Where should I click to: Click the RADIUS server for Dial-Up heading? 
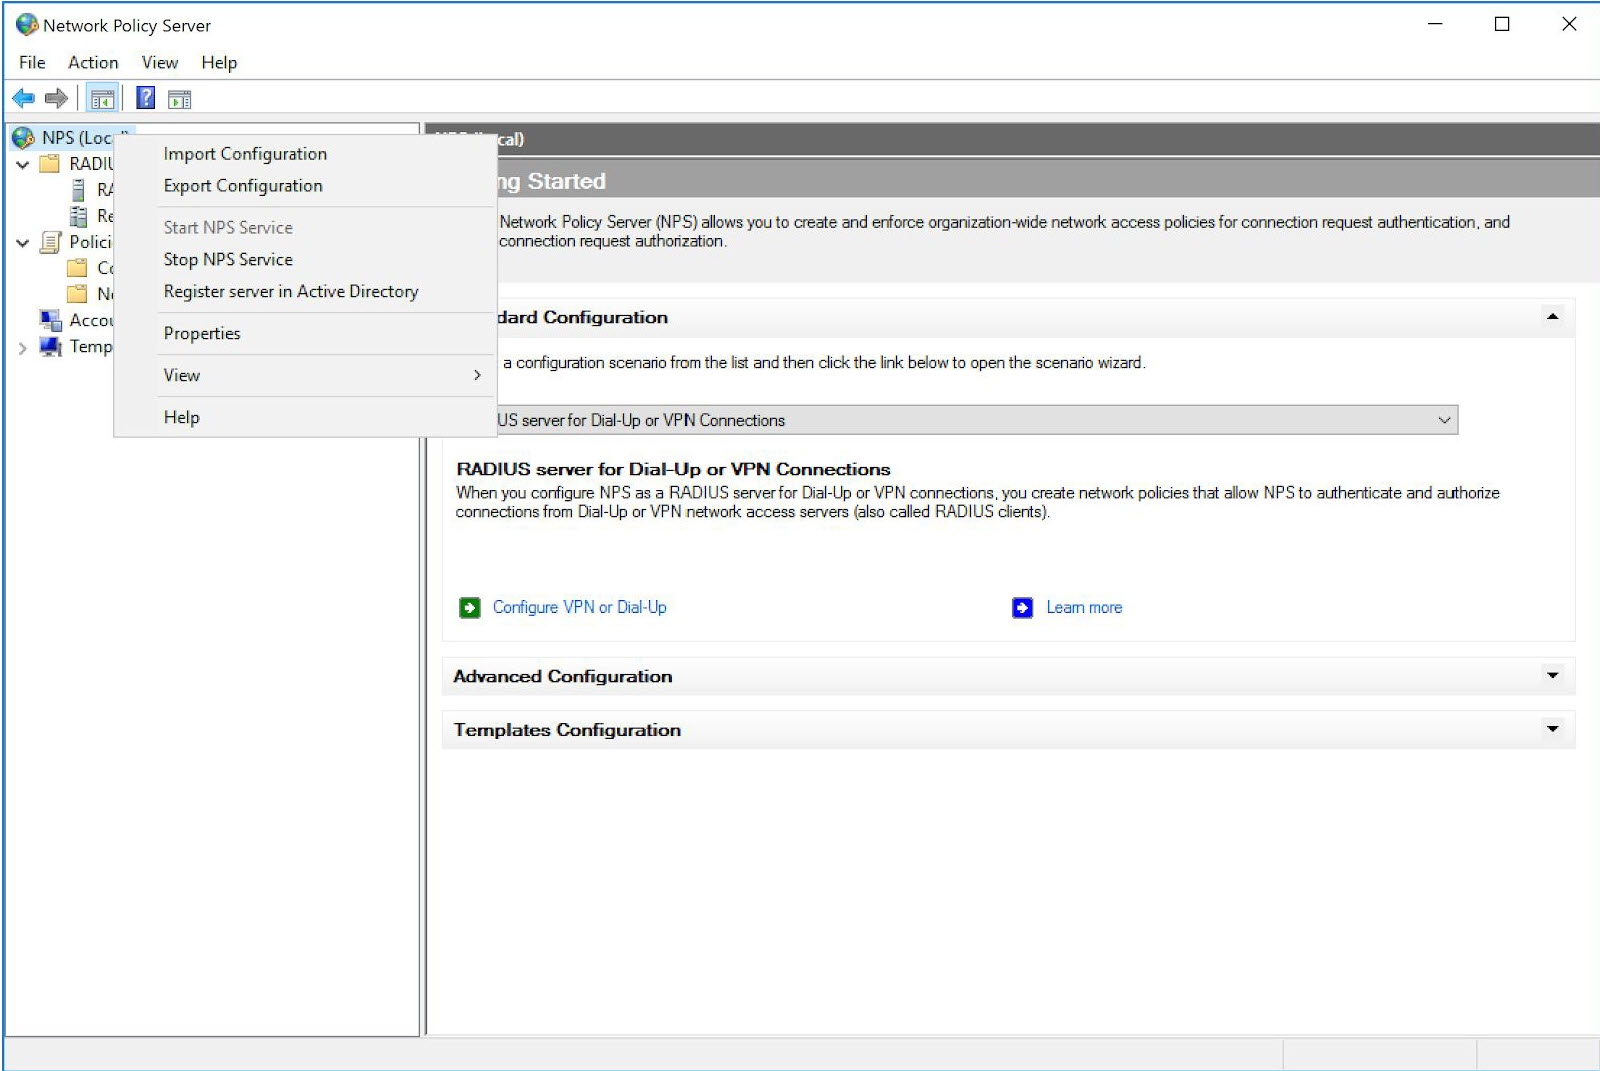[x=673, y=469]
